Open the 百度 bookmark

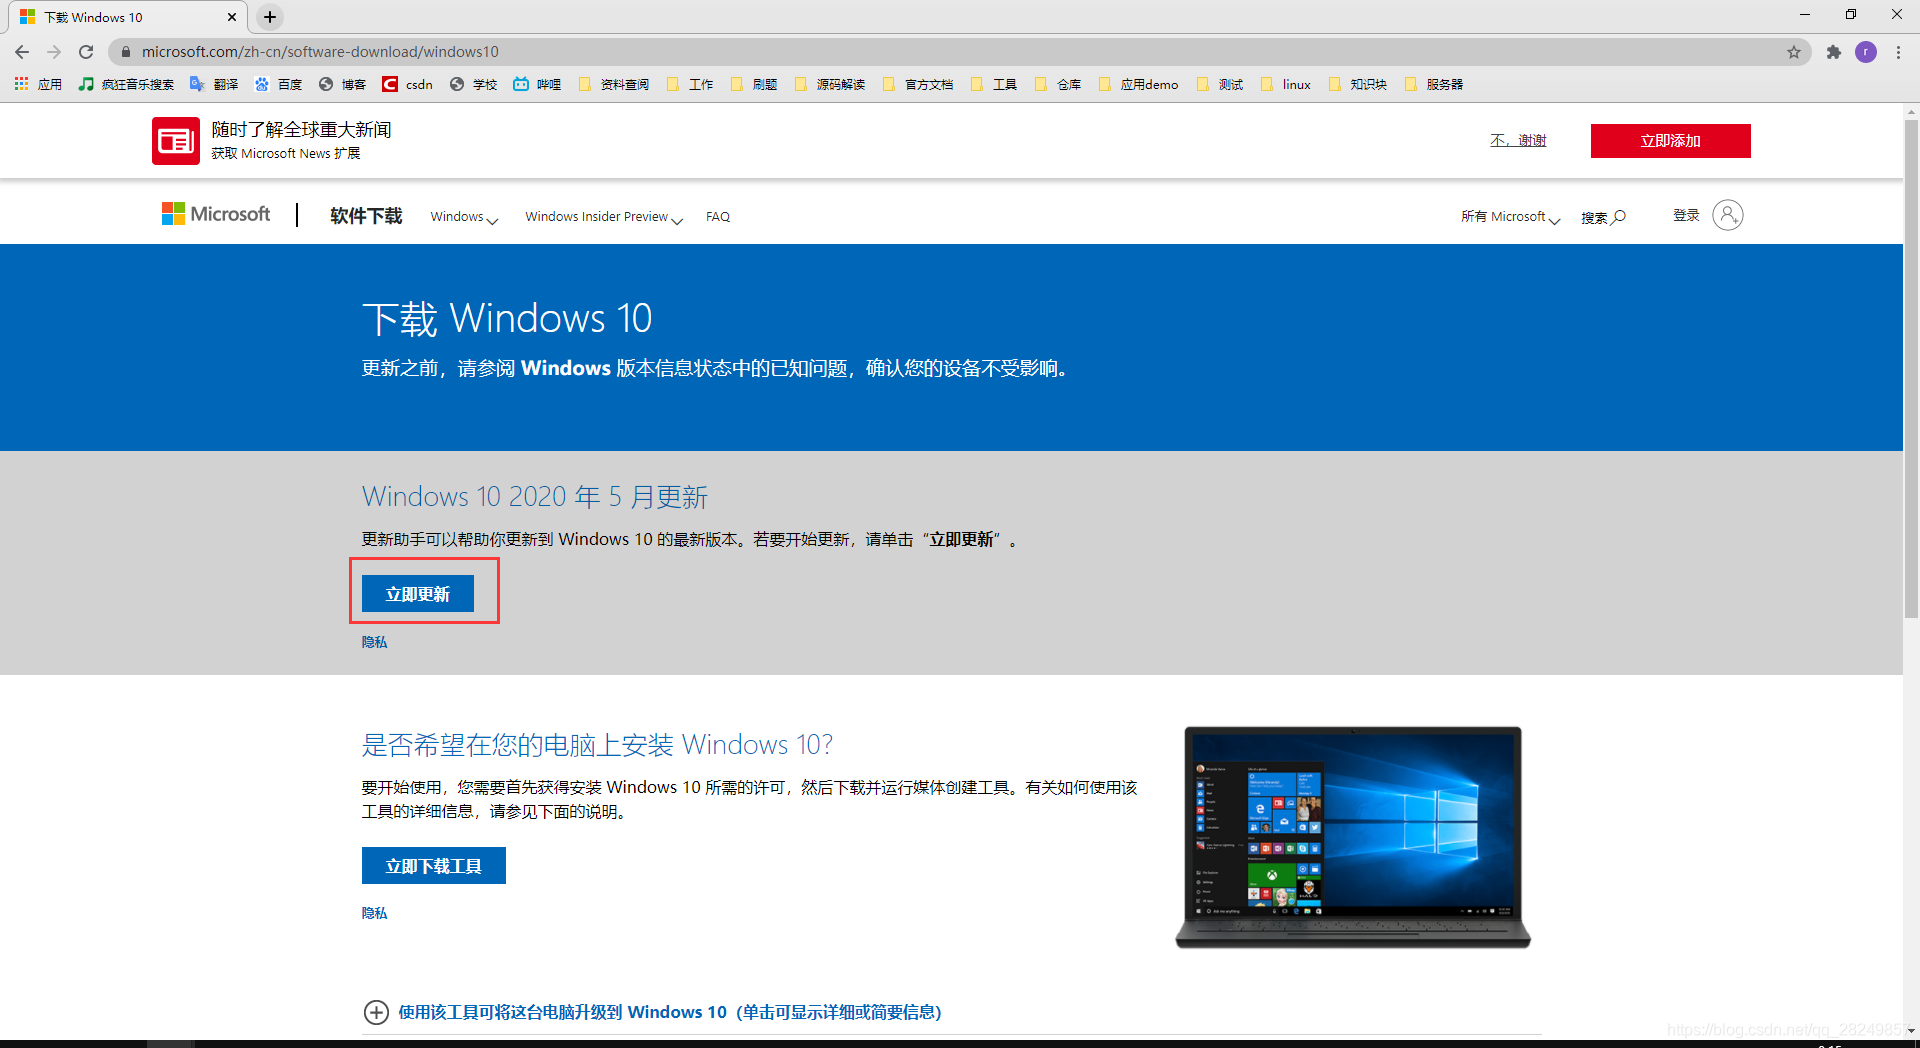tap(278, 84)
